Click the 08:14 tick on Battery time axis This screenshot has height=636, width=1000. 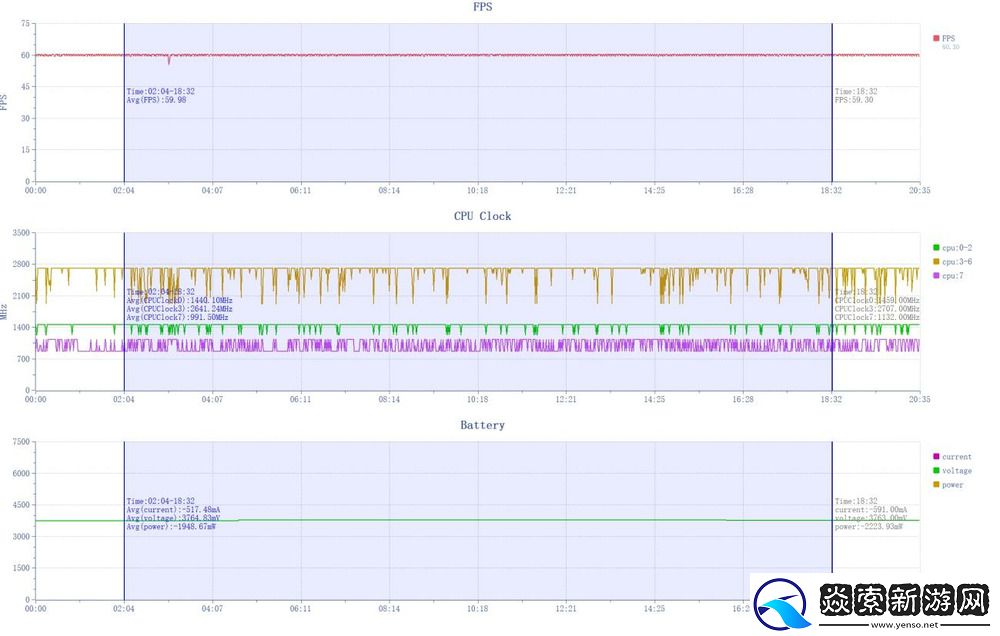click(389, 607)
